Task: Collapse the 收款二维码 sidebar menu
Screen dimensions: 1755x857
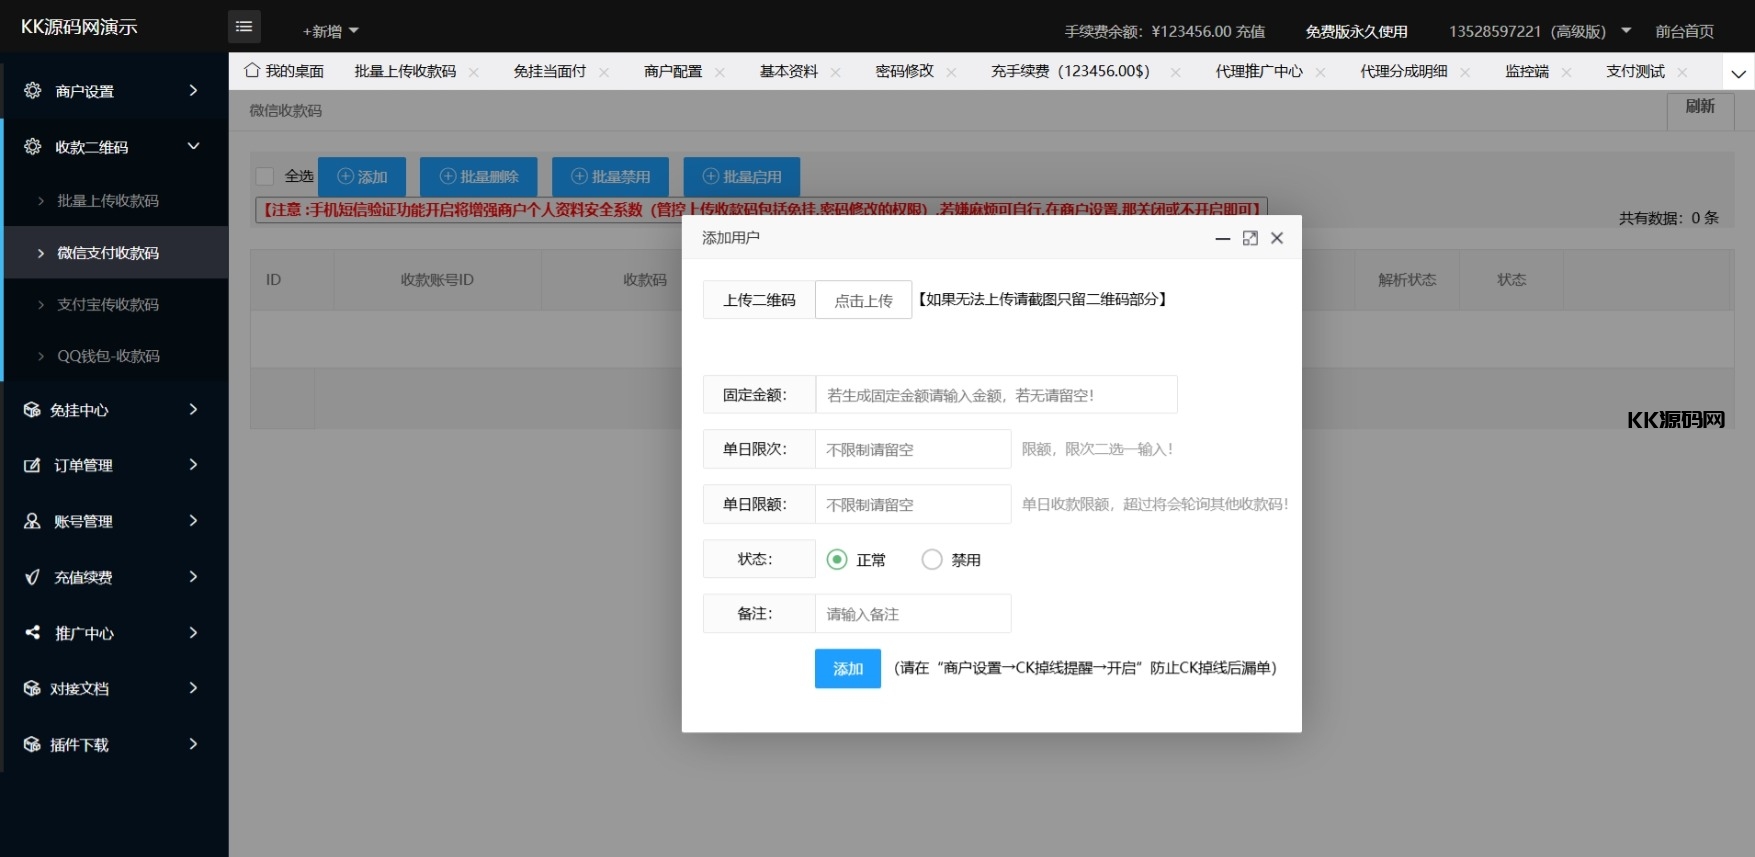Action: [193, 147]
